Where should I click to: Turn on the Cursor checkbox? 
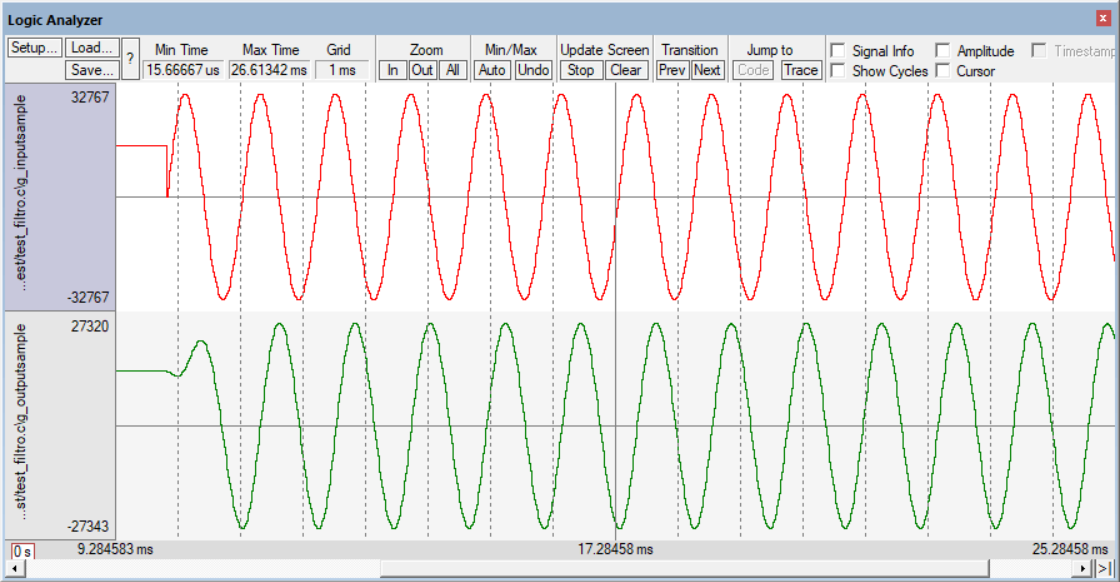[x=942, y=71]
